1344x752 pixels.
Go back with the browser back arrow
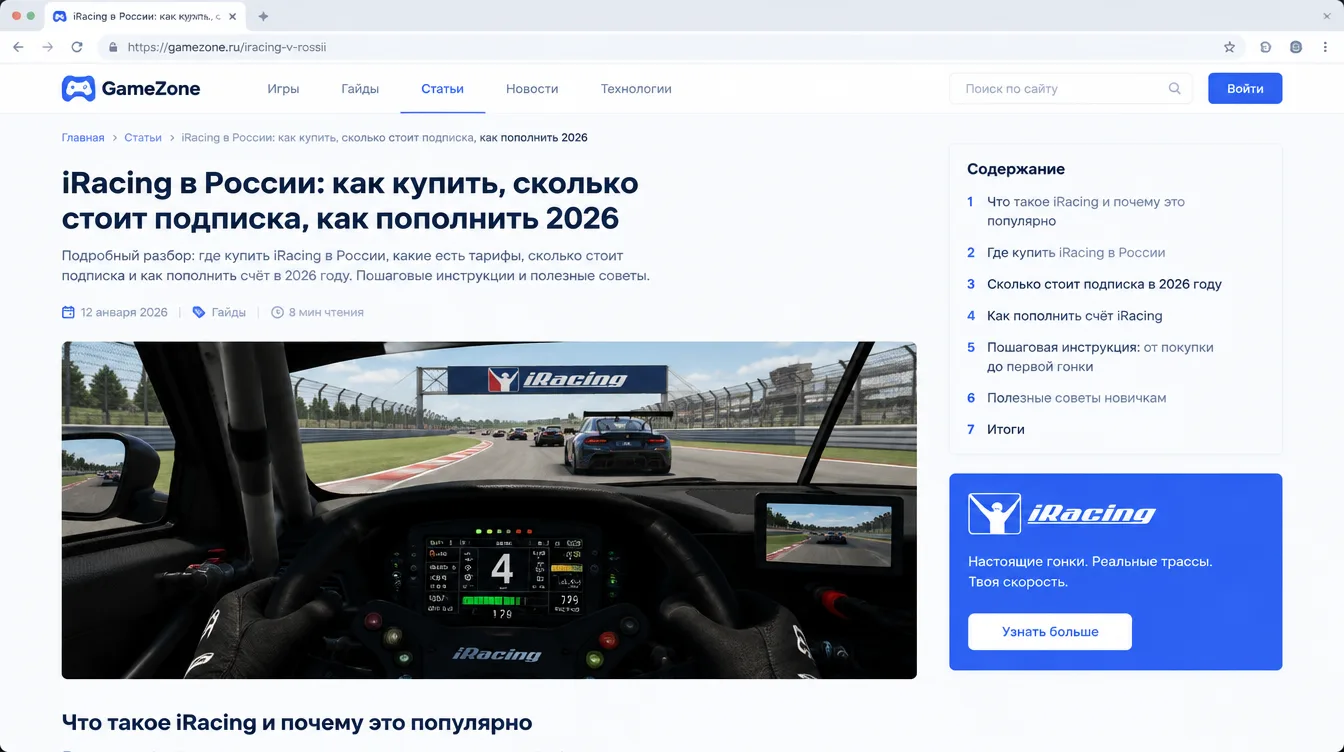(18, 47)
